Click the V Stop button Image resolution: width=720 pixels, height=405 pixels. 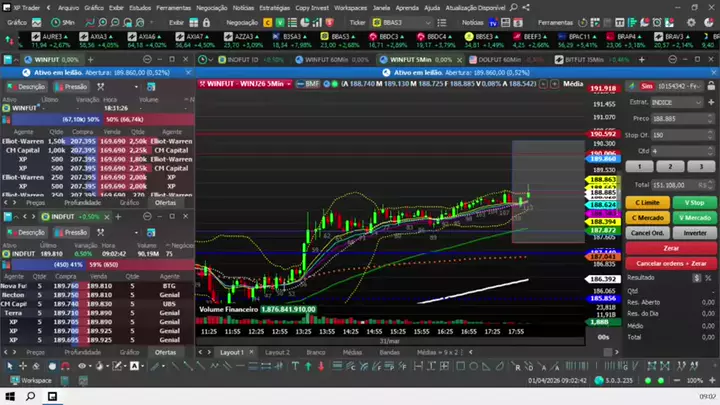694,202
